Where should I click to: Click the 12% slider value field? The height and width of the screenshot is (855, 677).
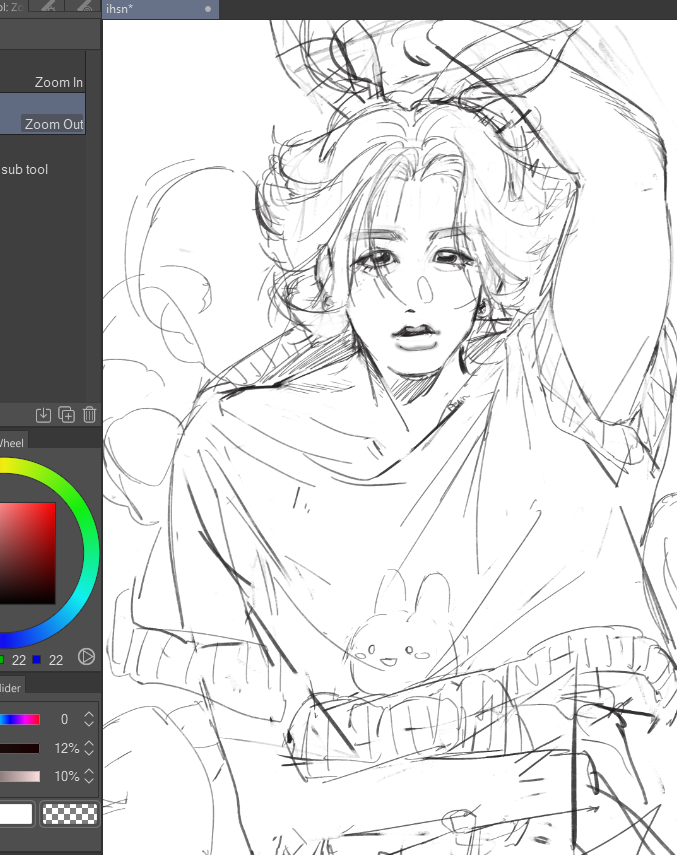67,749
